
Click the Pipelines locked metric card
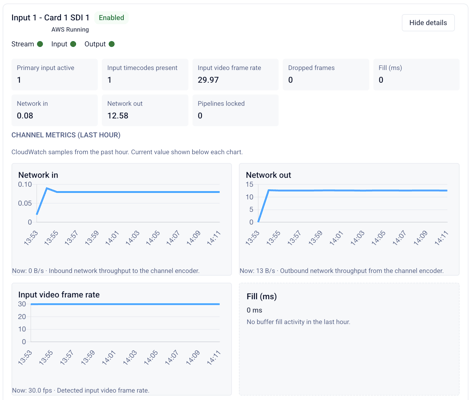tap(235, 110)
